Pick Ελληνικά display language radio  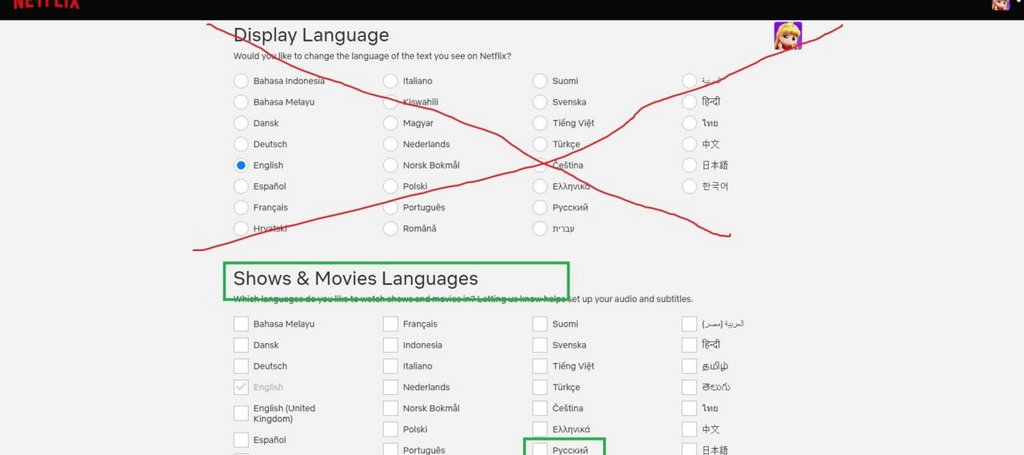(539, 186)
